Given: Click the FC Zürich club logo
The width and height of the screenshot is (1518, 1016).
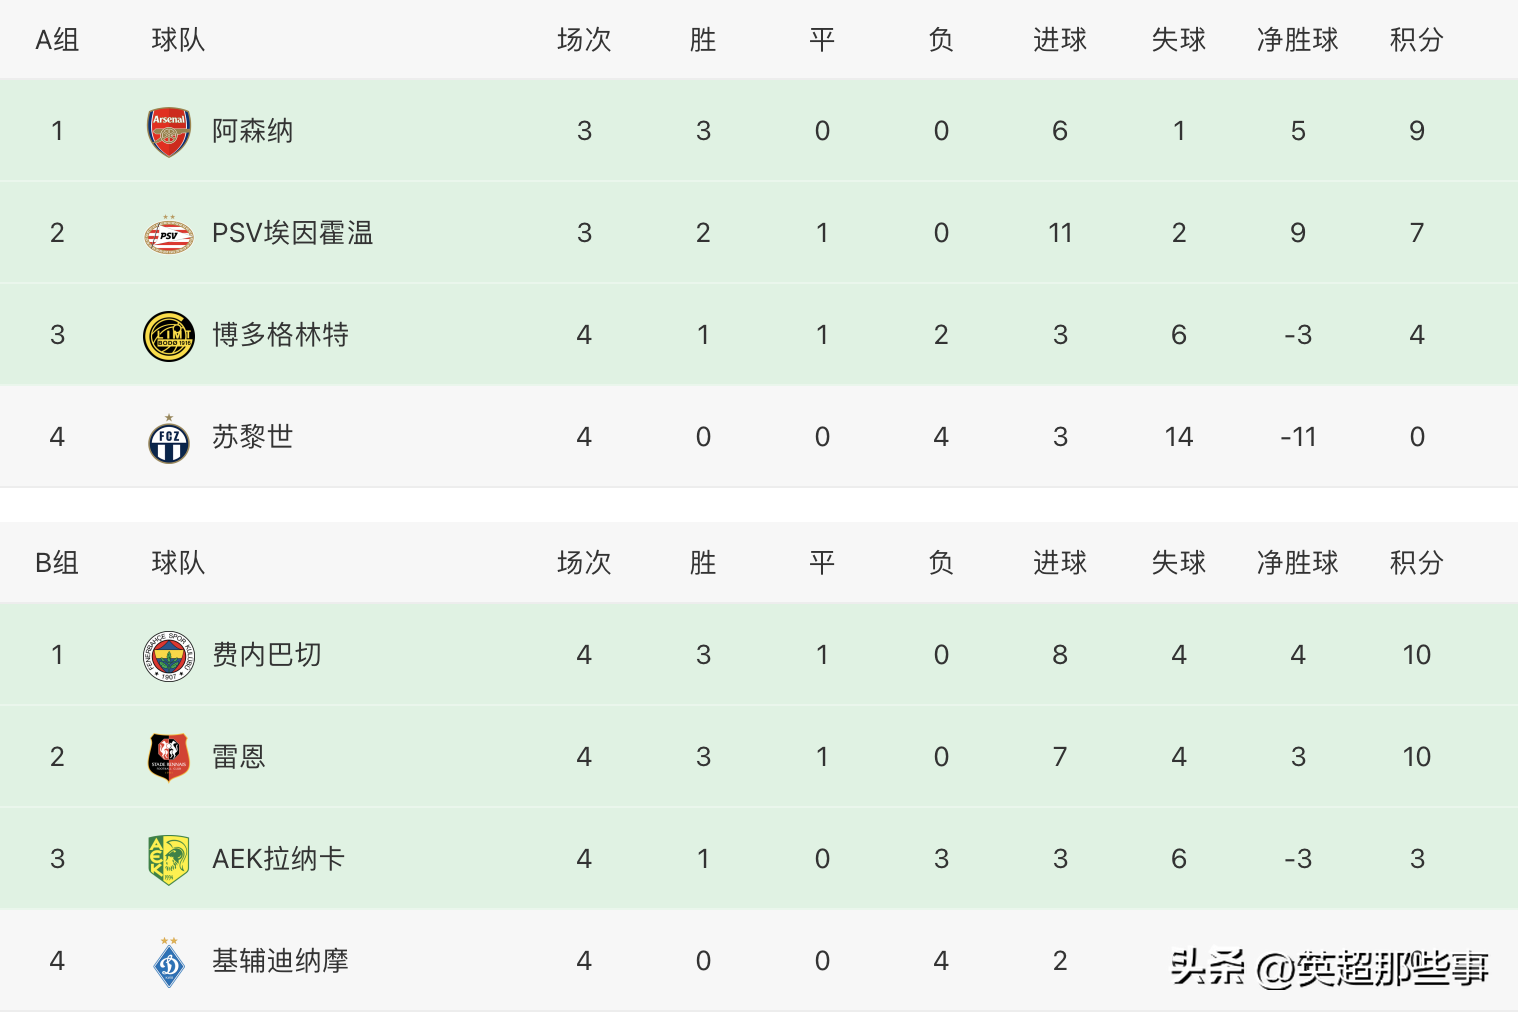Looking at the screenshot, I should coord(169,439).
